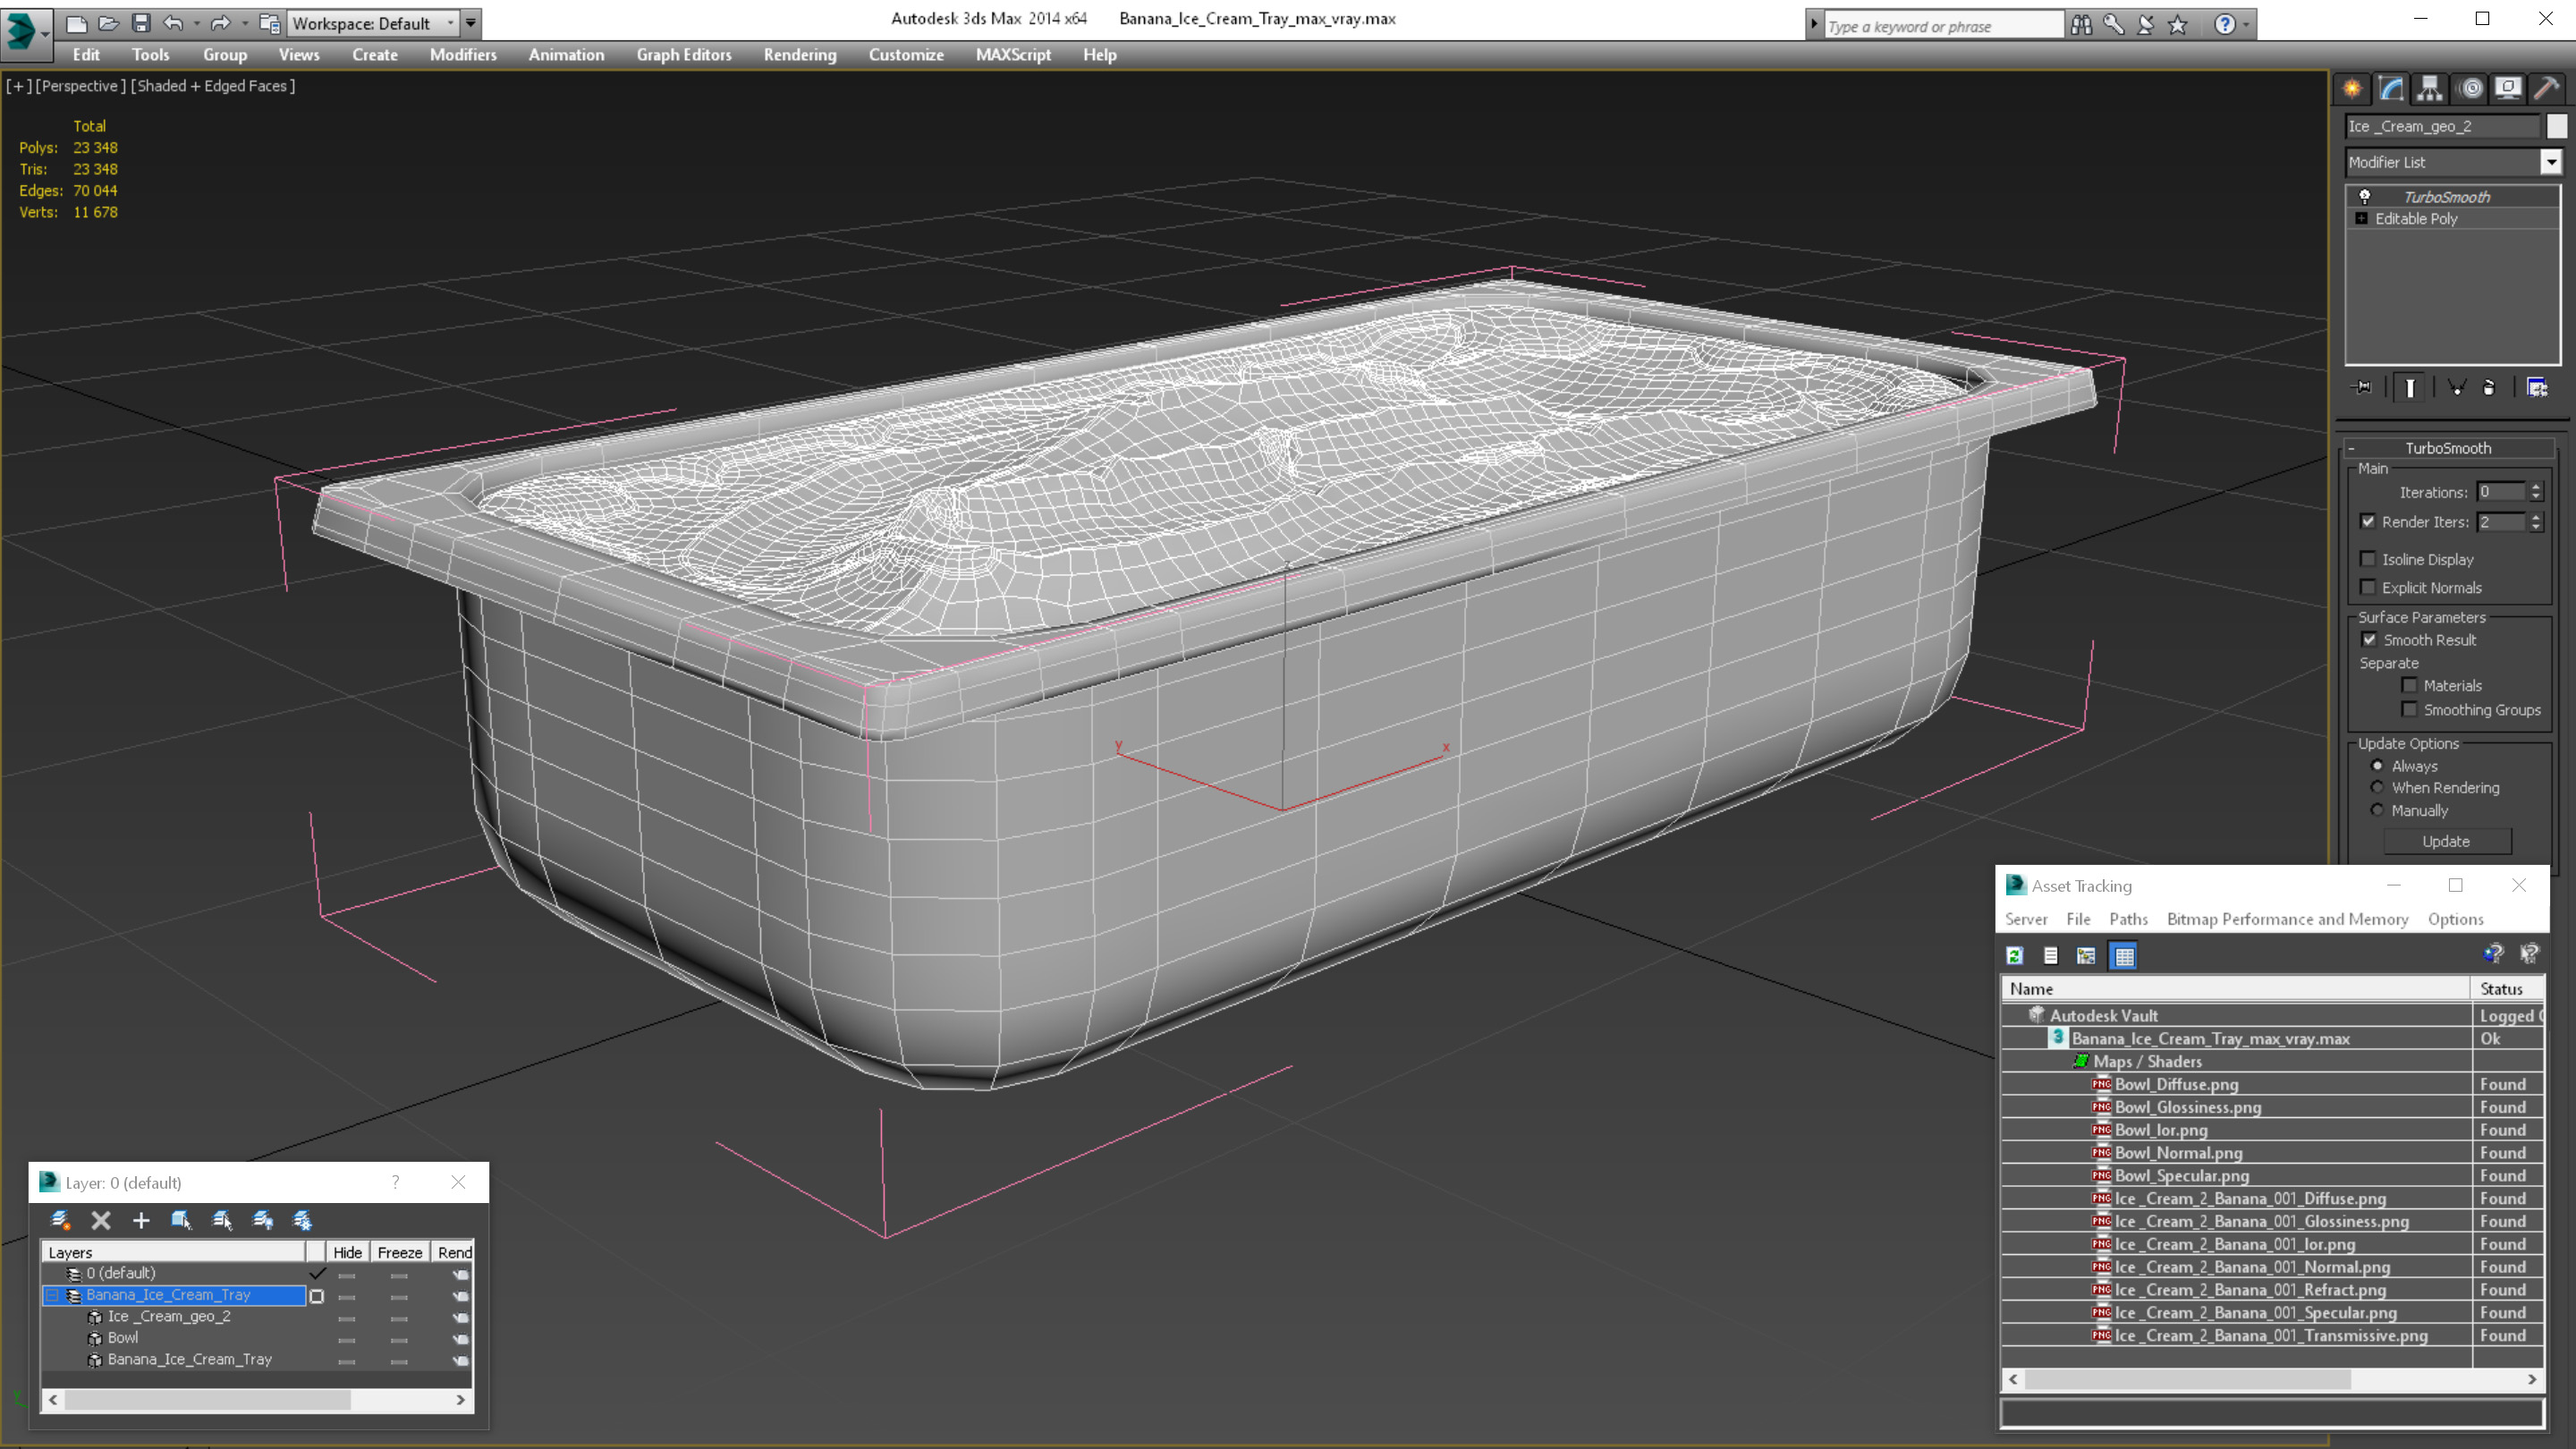
Task: Delete layer X icon in Layer dialog
Action: click(101, 1220)
